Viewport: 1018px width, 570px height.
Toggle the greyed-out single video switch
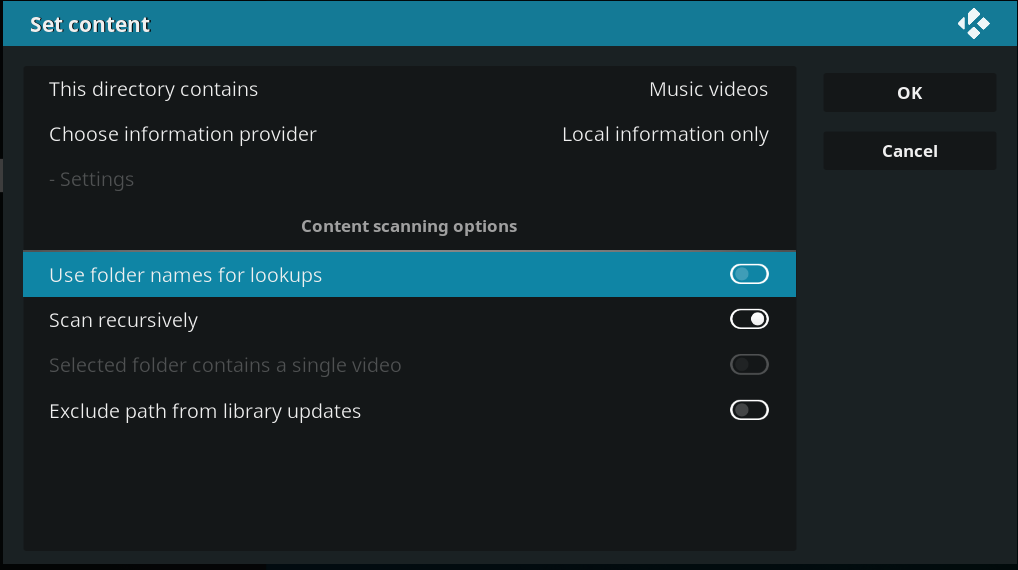(749, 364)
